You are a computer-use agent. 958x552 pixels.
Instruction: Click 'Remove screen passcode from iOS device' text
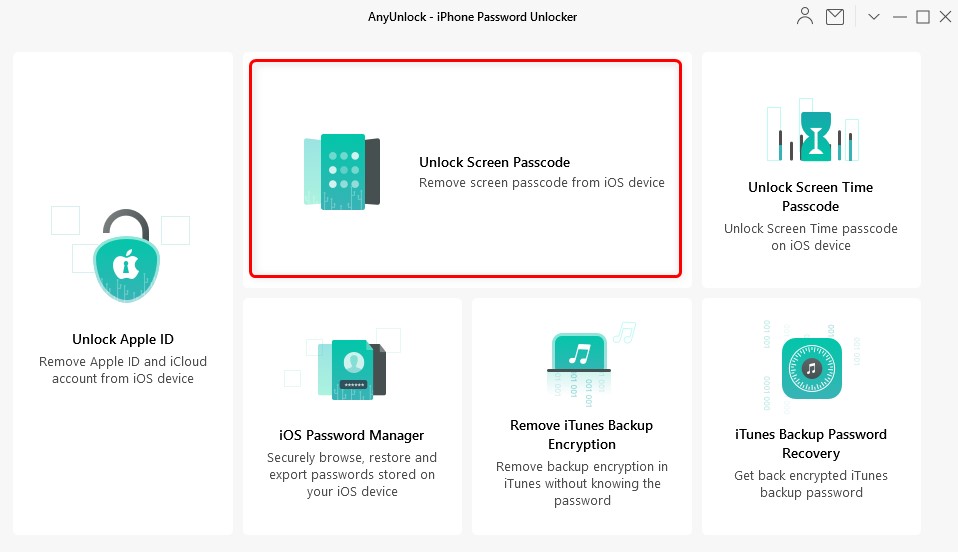(x=541, y=183)
